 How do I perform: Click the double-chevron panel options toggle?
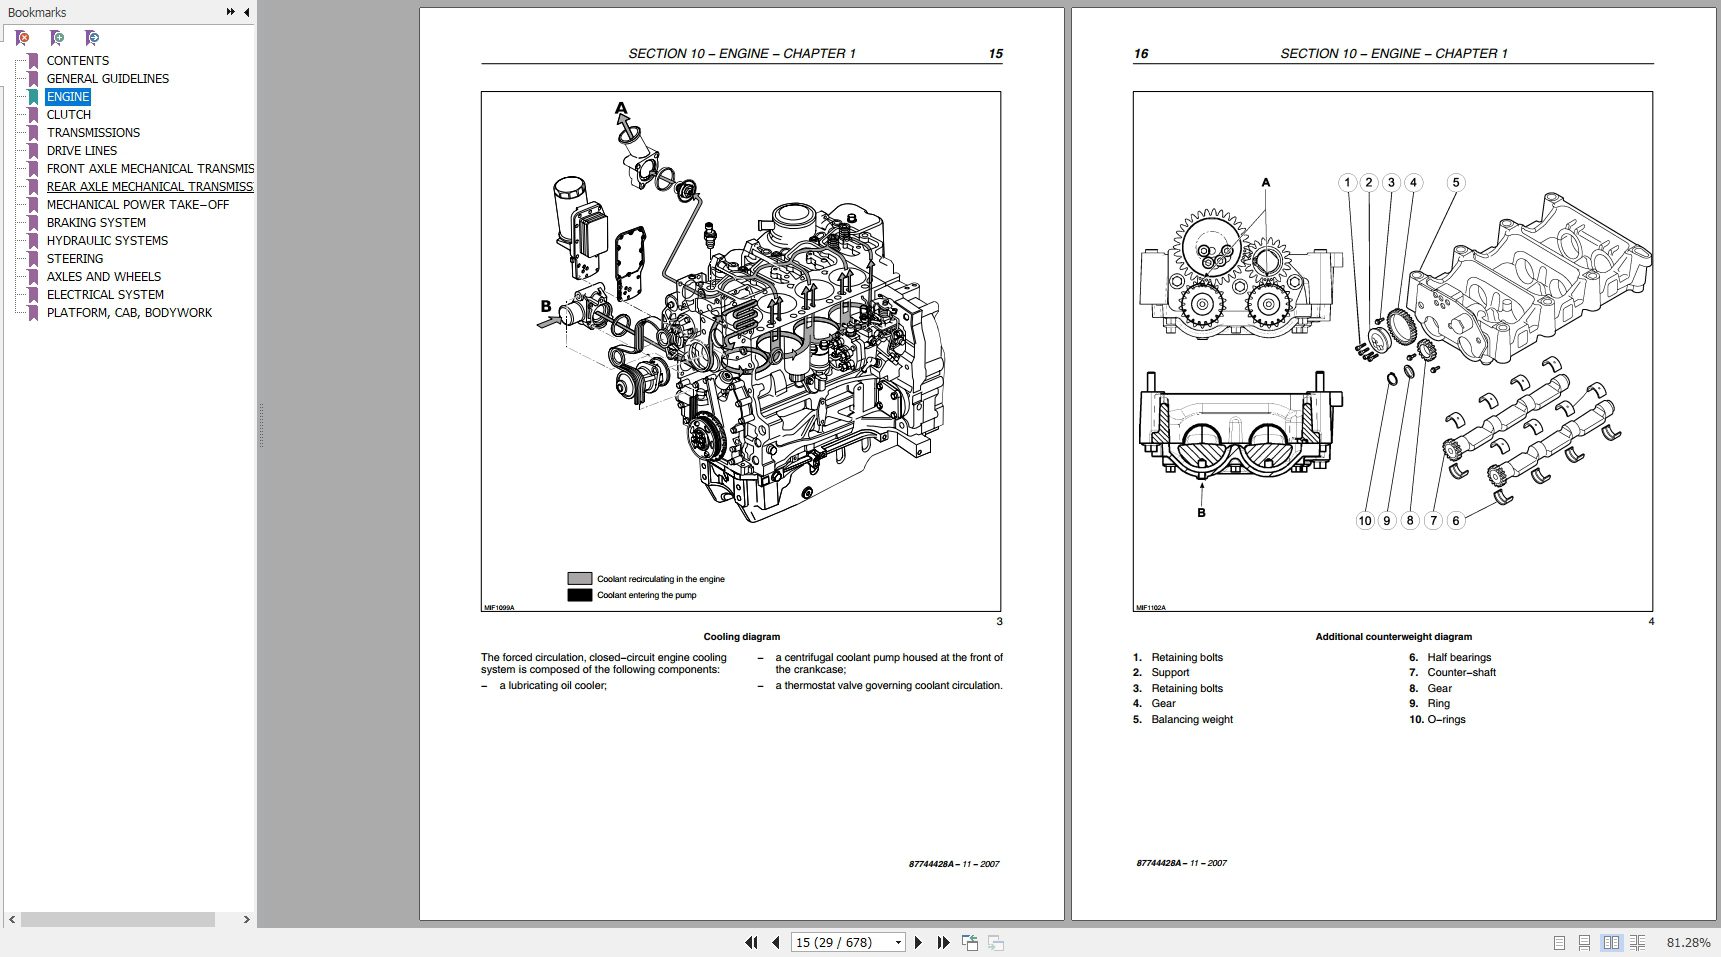click(229, 12)
